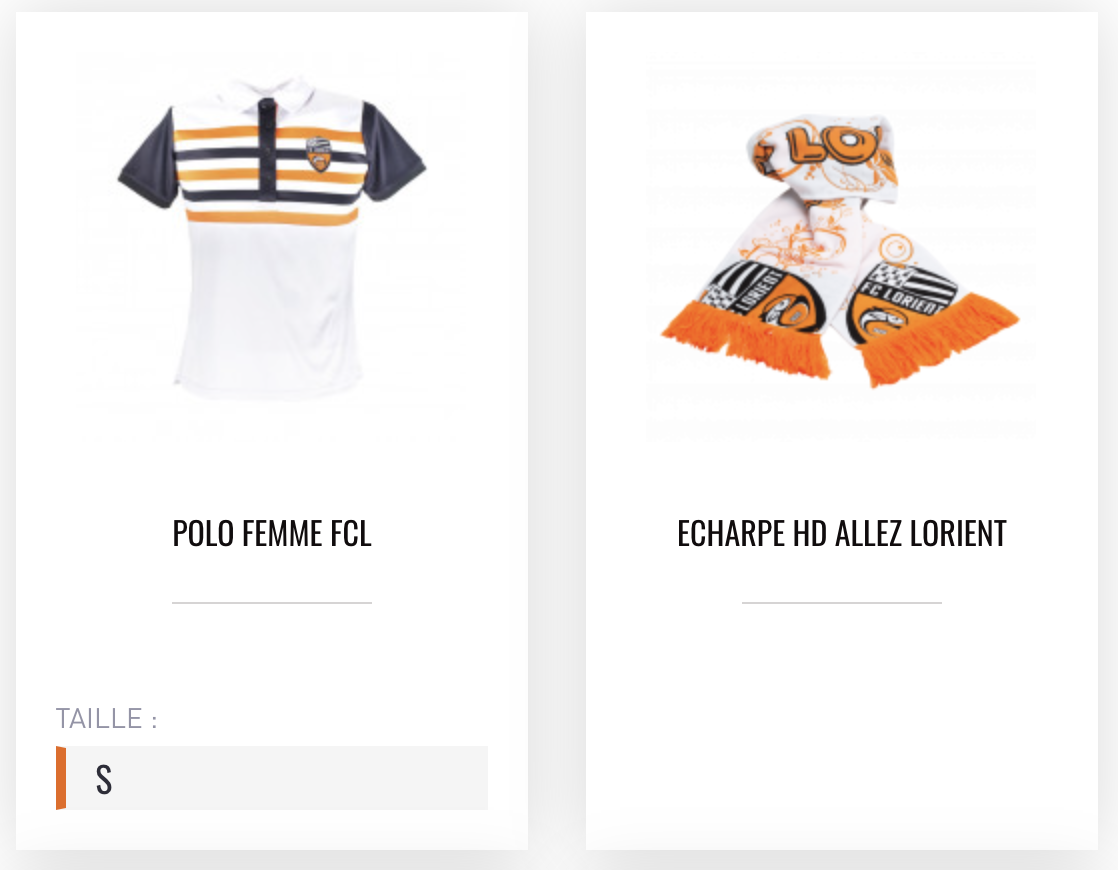Click the POLO FEMME FCL title
The image size is (1118, 870).
[272, 533]
